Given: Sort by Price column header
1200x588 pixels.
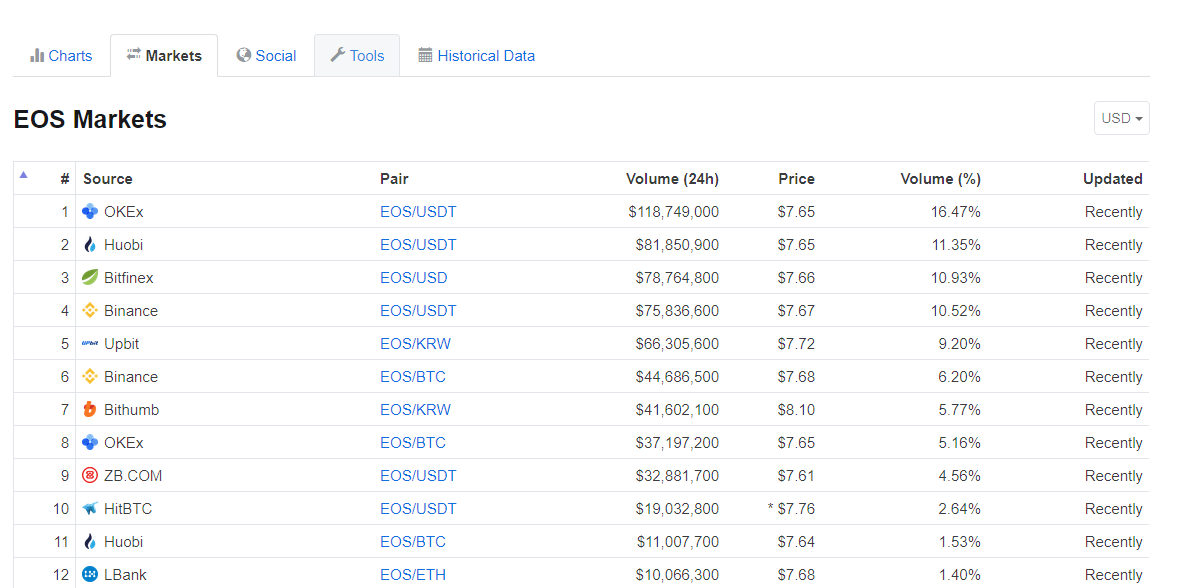Looking at the screenshot, I should 796,179.
